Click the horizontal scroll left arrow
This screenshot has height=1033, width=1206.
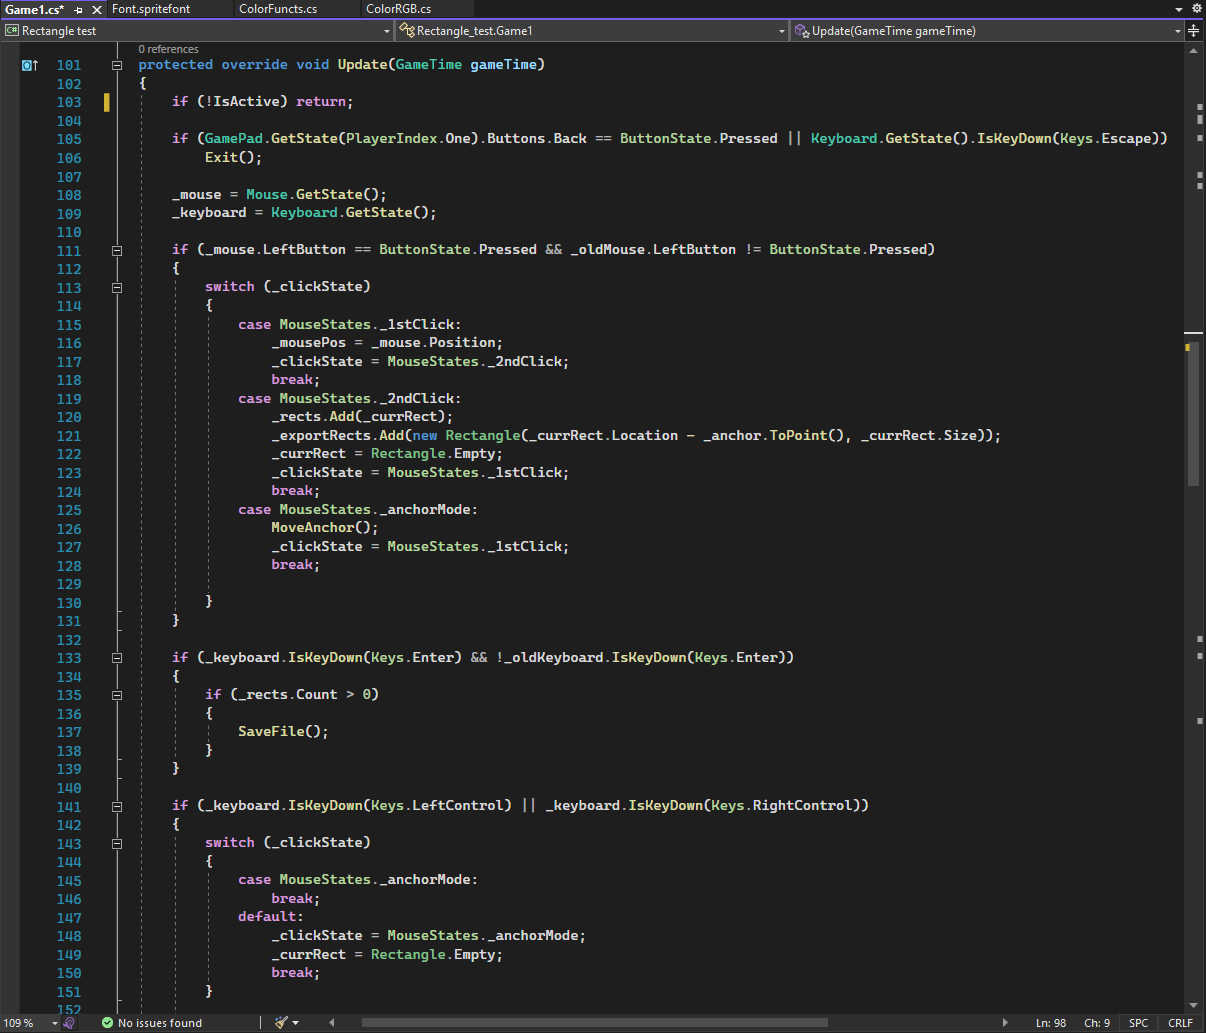point(331,1023)
